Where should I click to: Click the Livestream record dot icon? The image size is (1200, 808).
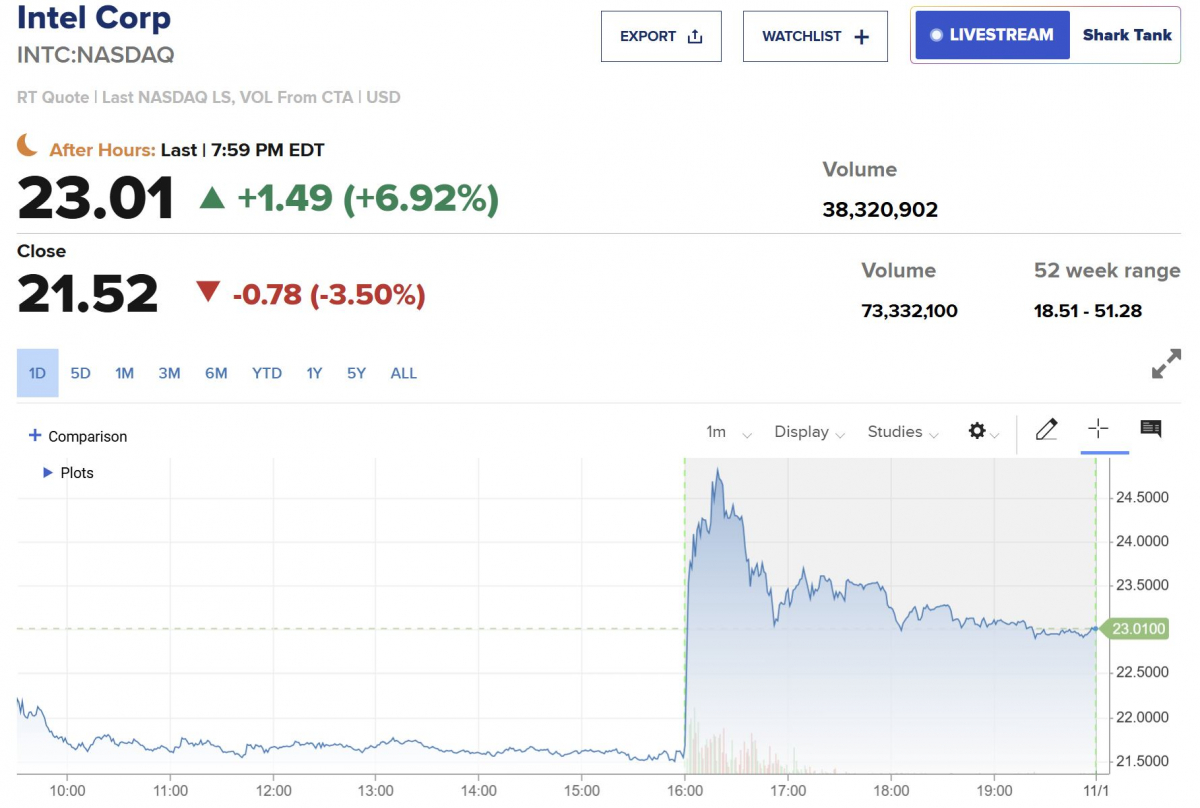click(x=936, y=35)
